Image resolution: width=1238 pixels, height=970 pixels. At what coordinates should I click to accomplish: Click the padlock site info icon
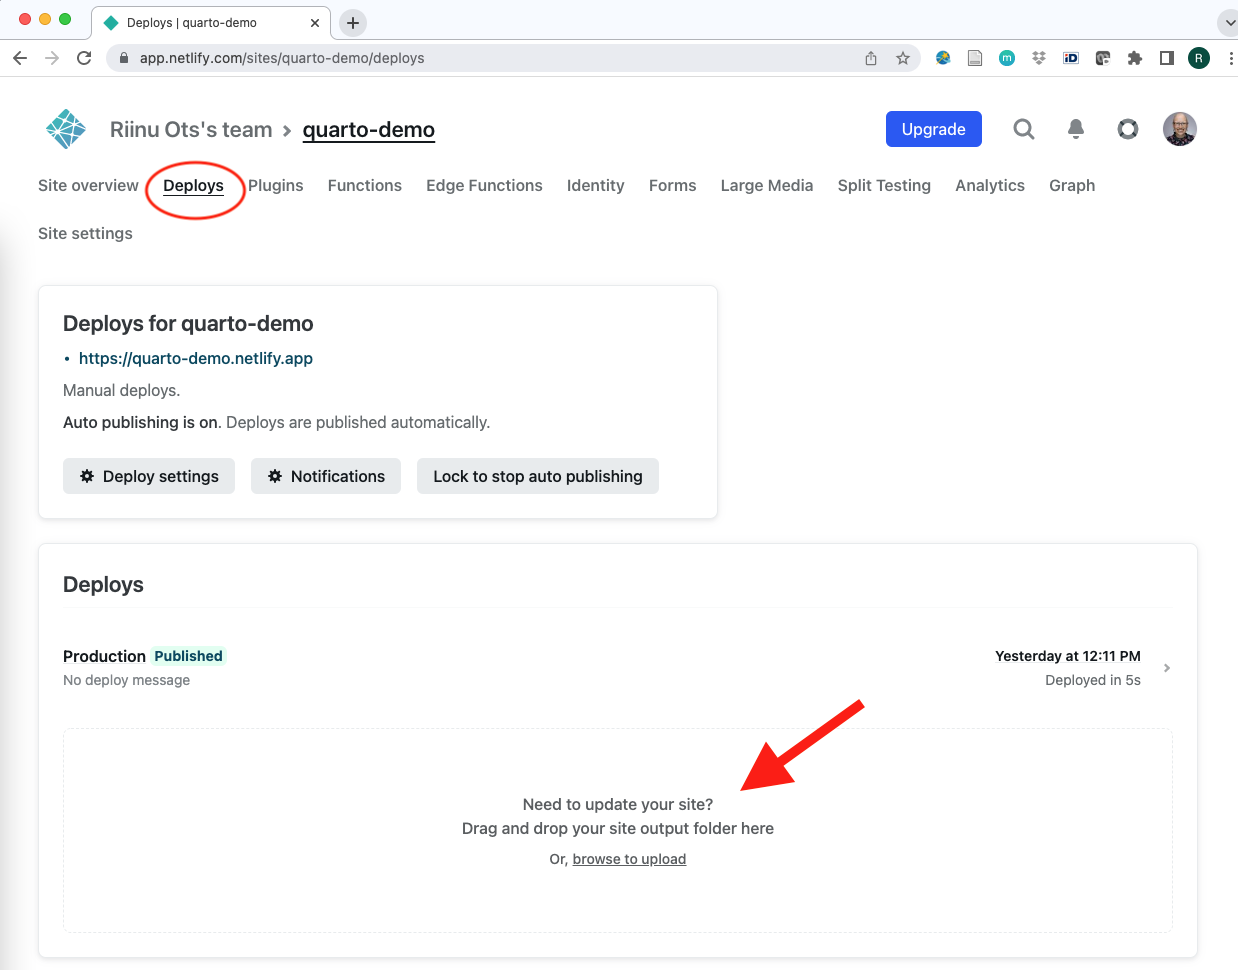point(124,58)
